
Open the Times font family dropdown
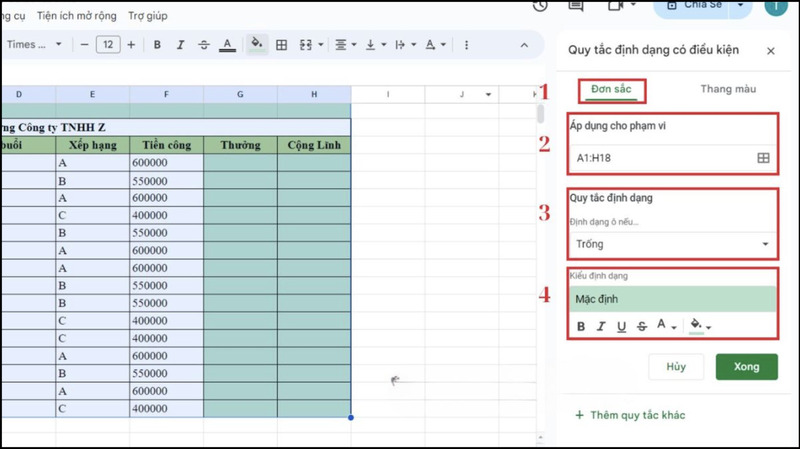pyautogui.click(x=34, y=44)
